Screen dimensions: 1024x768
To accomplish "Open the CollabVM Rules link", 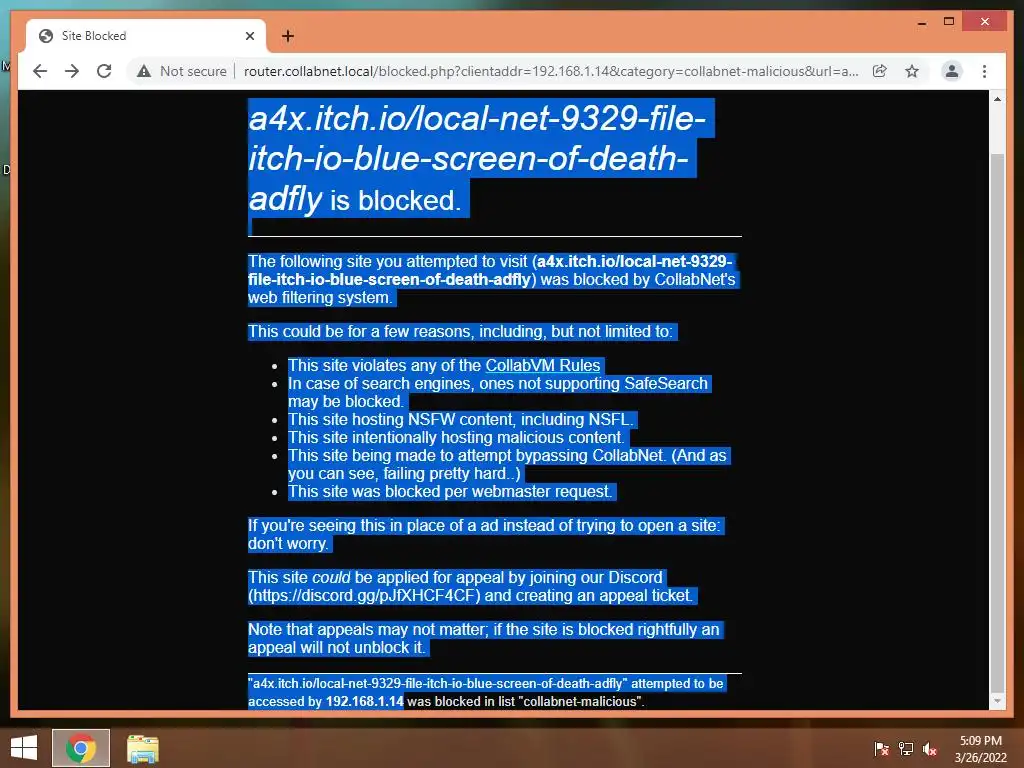I will pos(542,365).
